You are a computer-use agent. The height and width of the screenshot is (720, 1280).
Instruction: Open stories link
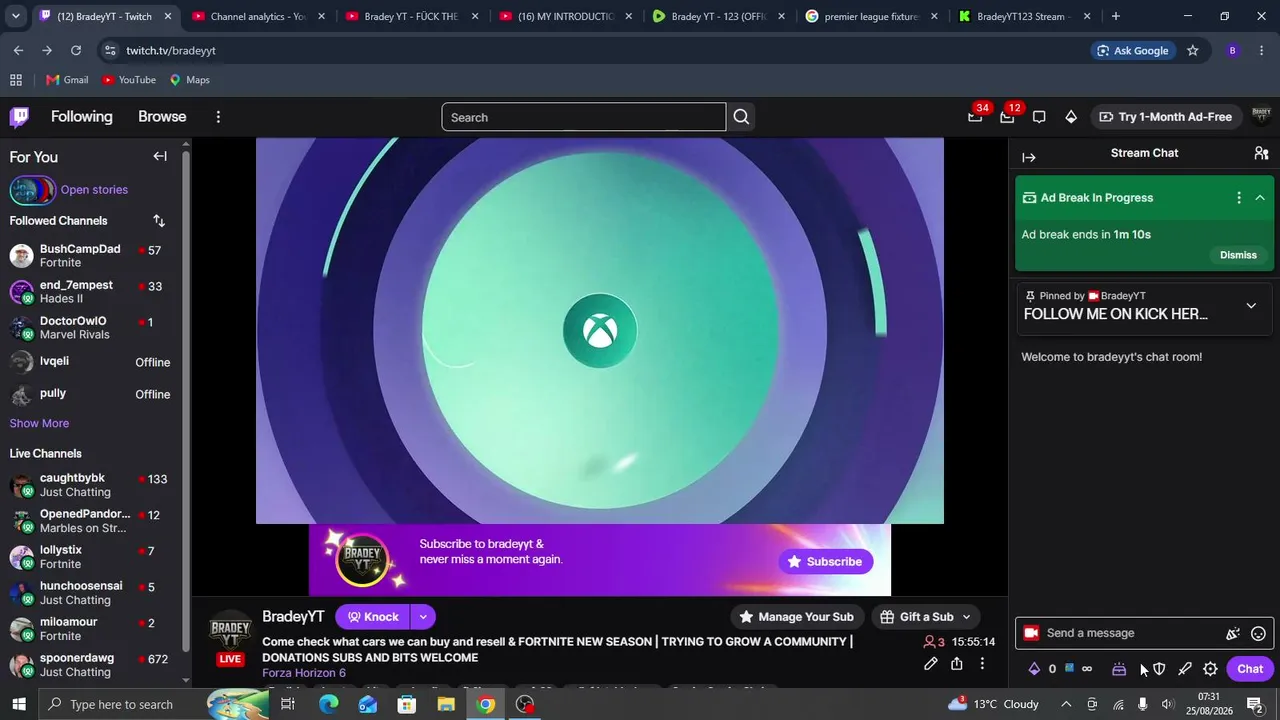(94, 190)
